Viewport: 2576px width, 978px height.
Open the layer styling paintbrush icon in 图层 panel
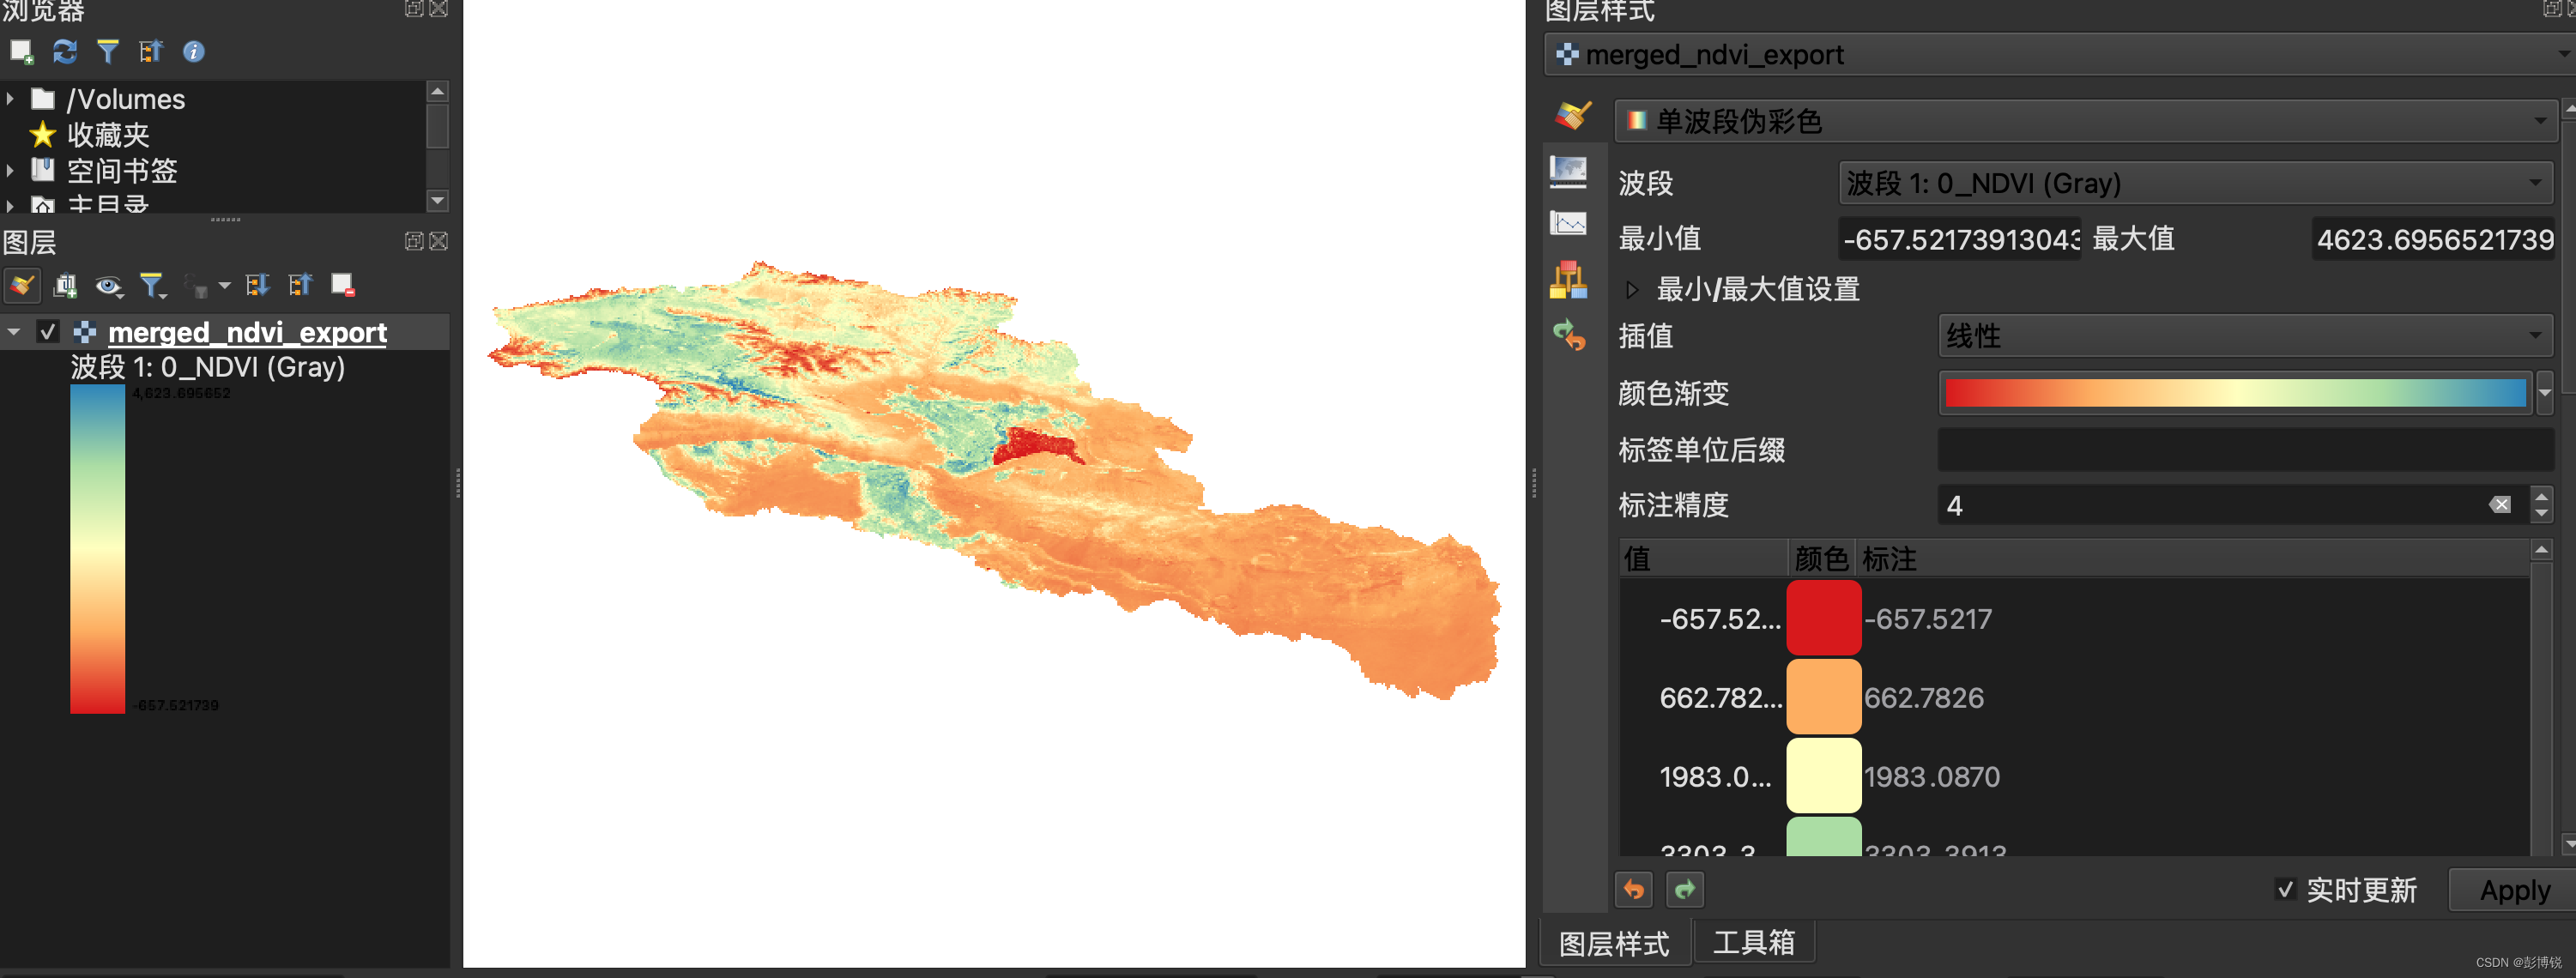point(21,285)
